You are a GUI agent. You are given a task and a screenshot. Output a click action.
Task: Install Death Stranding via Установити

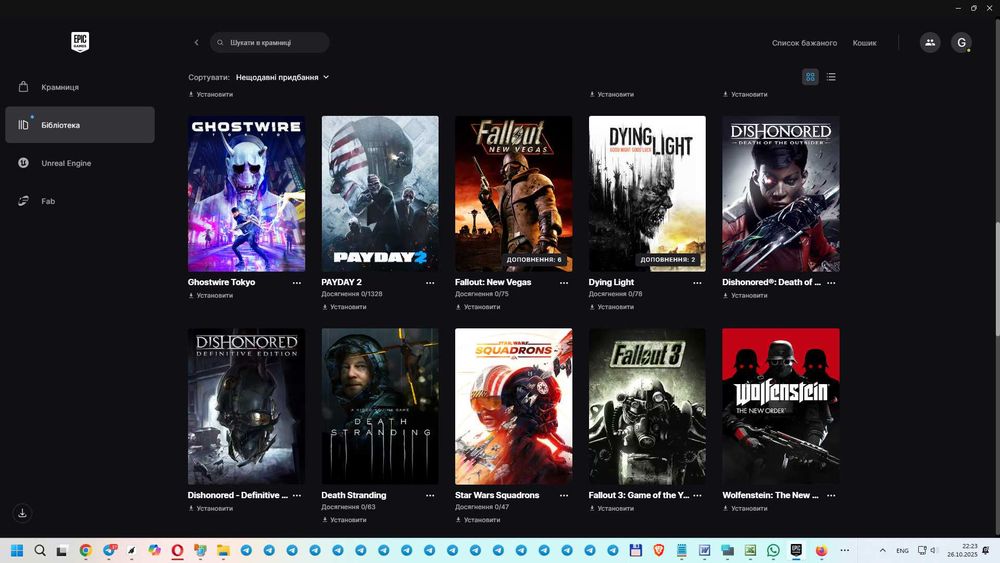pos(344,520)
